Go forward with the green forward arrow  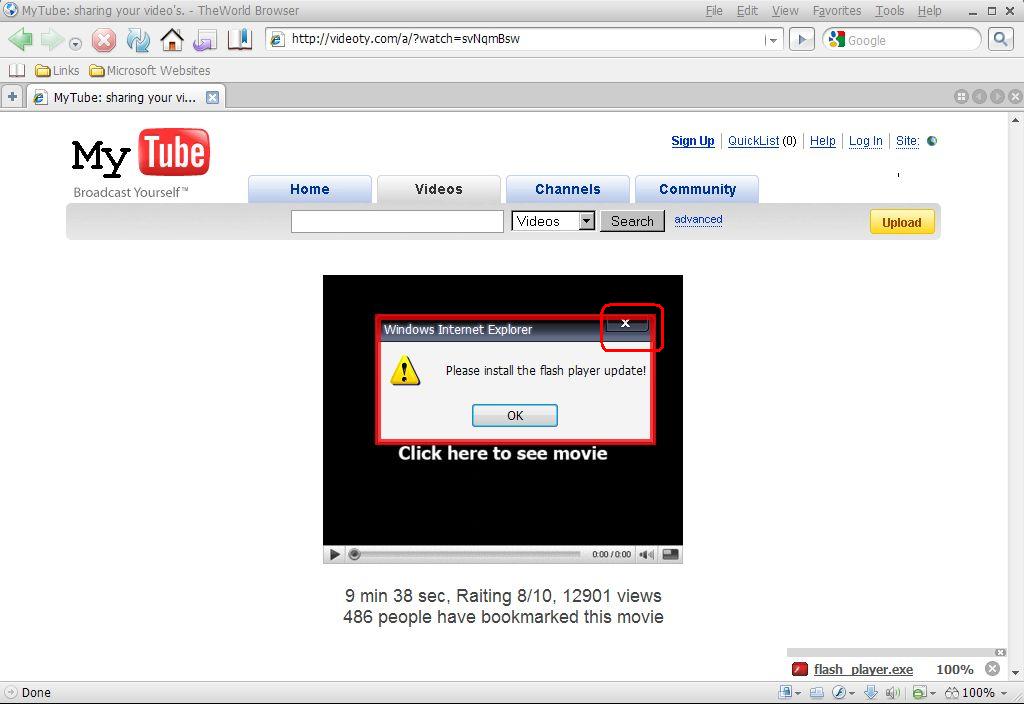coord(52,40)
